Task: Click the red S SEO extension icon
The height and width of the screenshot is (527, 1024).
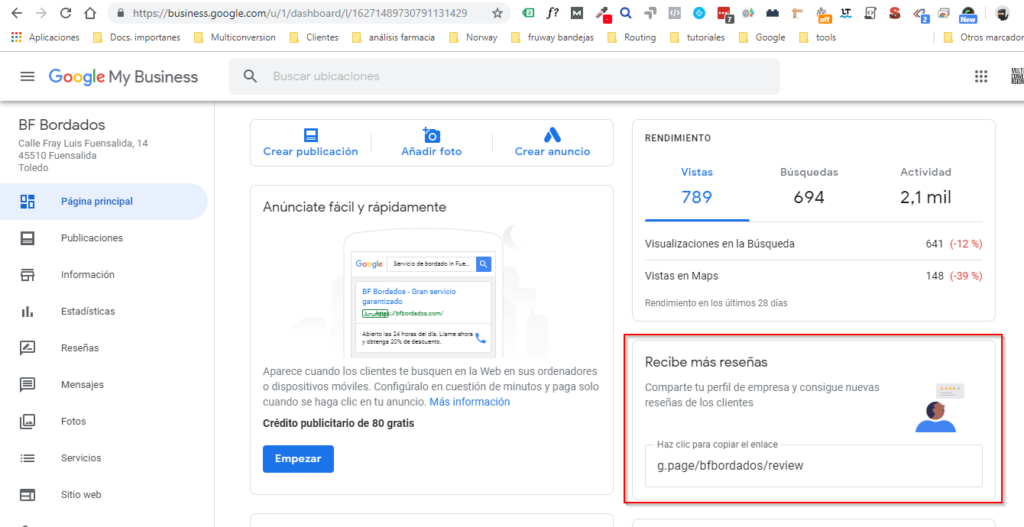Action: 895,13
